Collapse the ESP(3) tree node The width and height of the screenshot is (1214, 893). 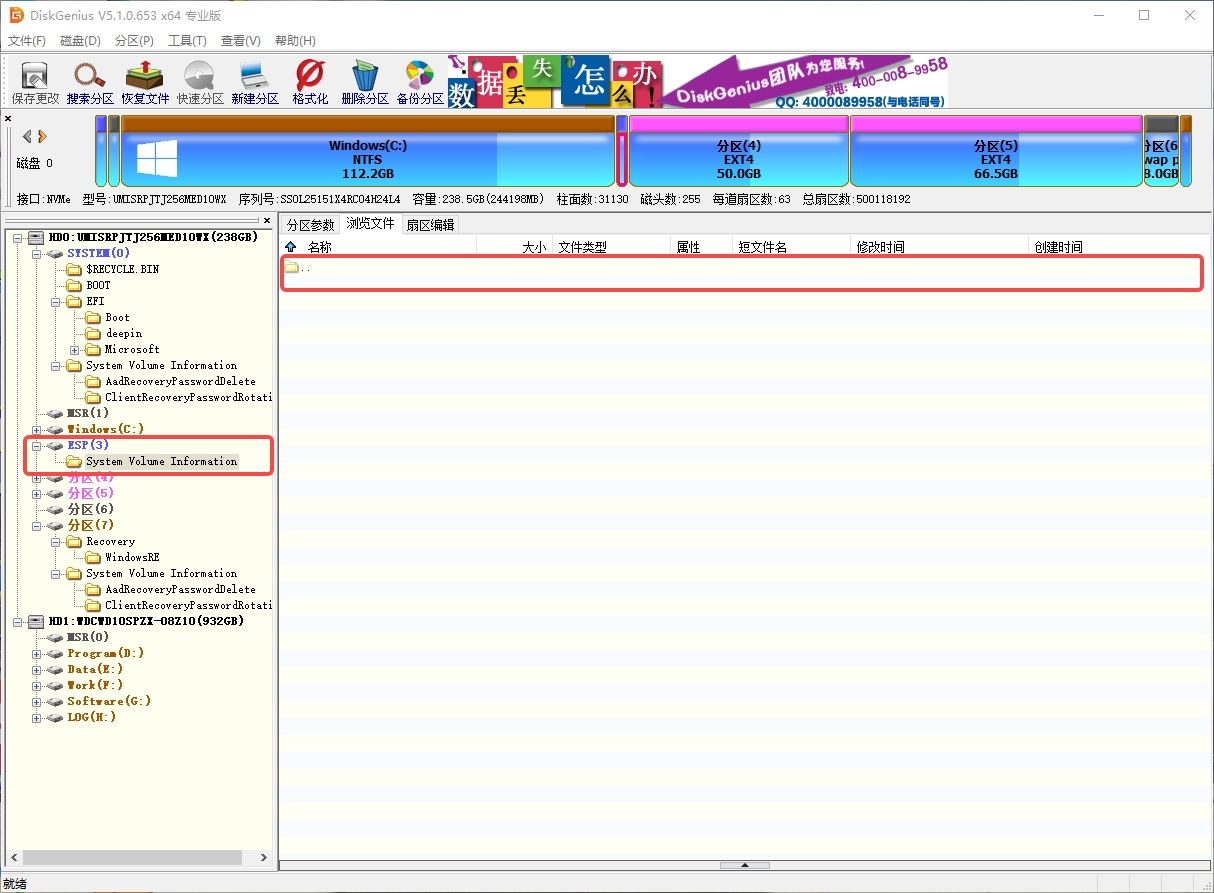click(37, 445)
